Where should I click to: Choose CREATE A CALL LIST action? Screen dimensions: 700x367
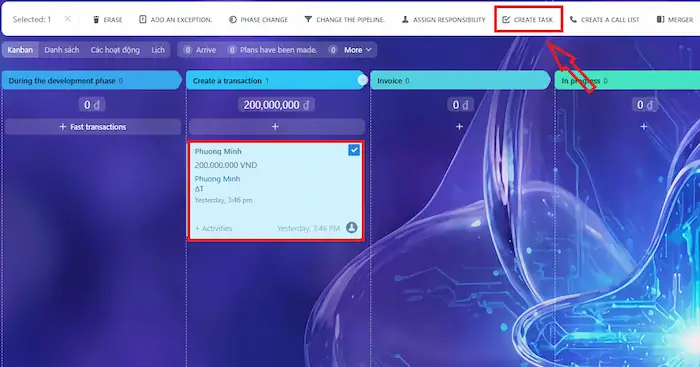pyautogui.click(x=610, y=20)
